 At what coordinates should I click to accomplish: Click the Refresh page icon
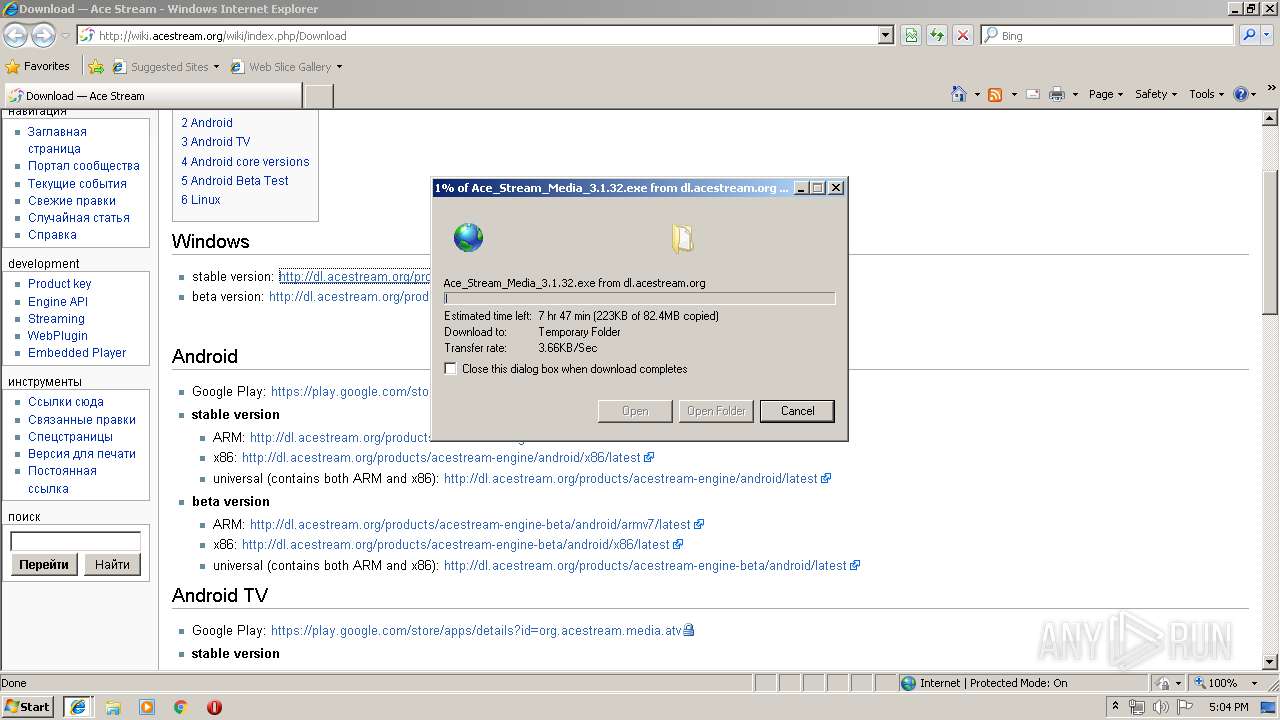click(937, 35)
